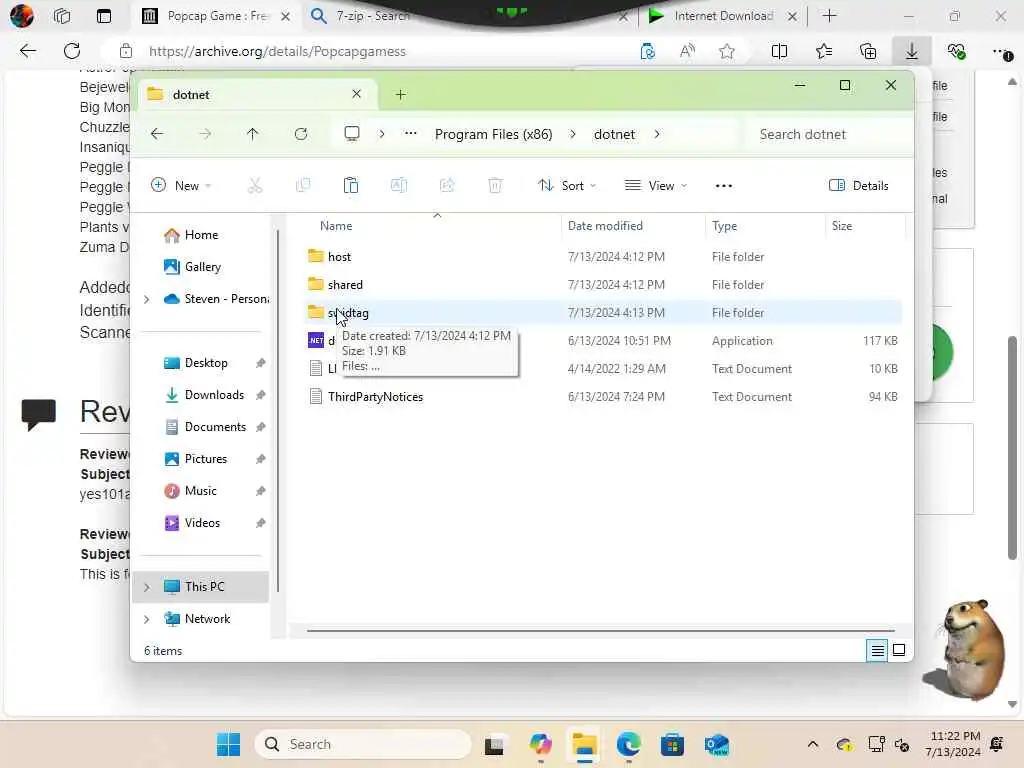Select the host folder
Screen dimensions: 1024x768
click(339, 257)
